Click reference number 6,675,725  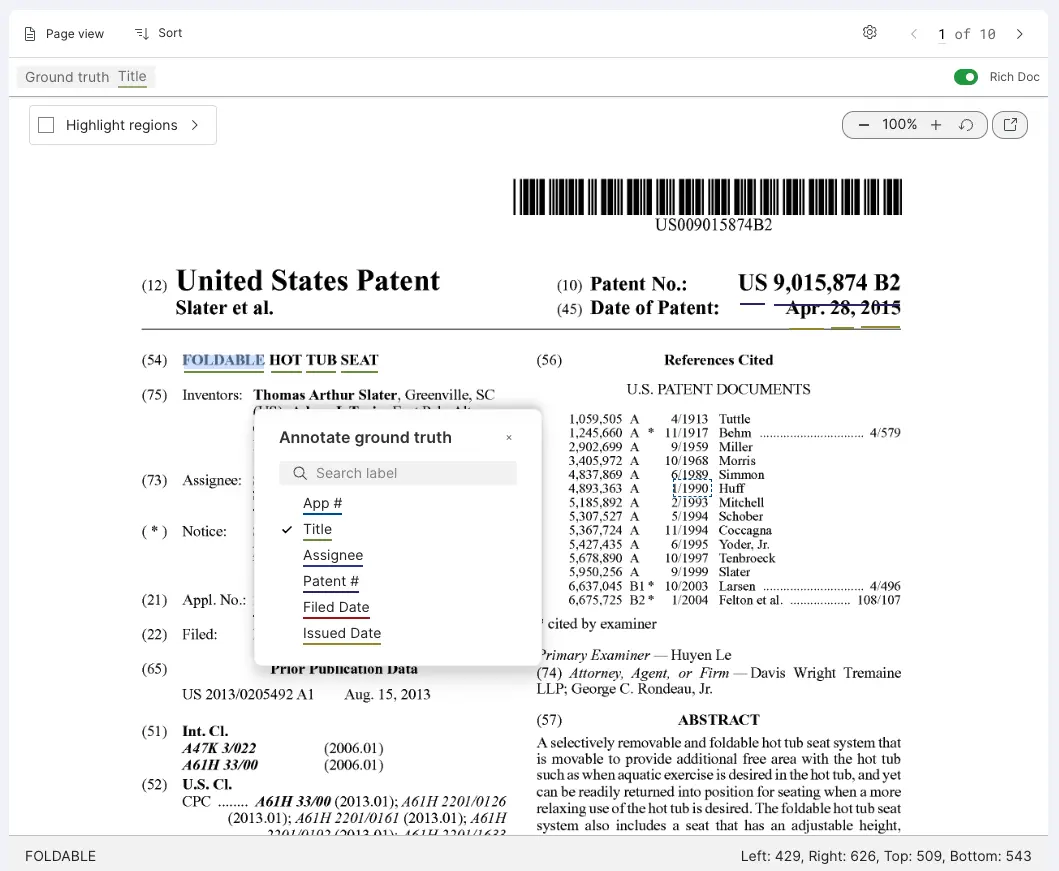point(595,600)
